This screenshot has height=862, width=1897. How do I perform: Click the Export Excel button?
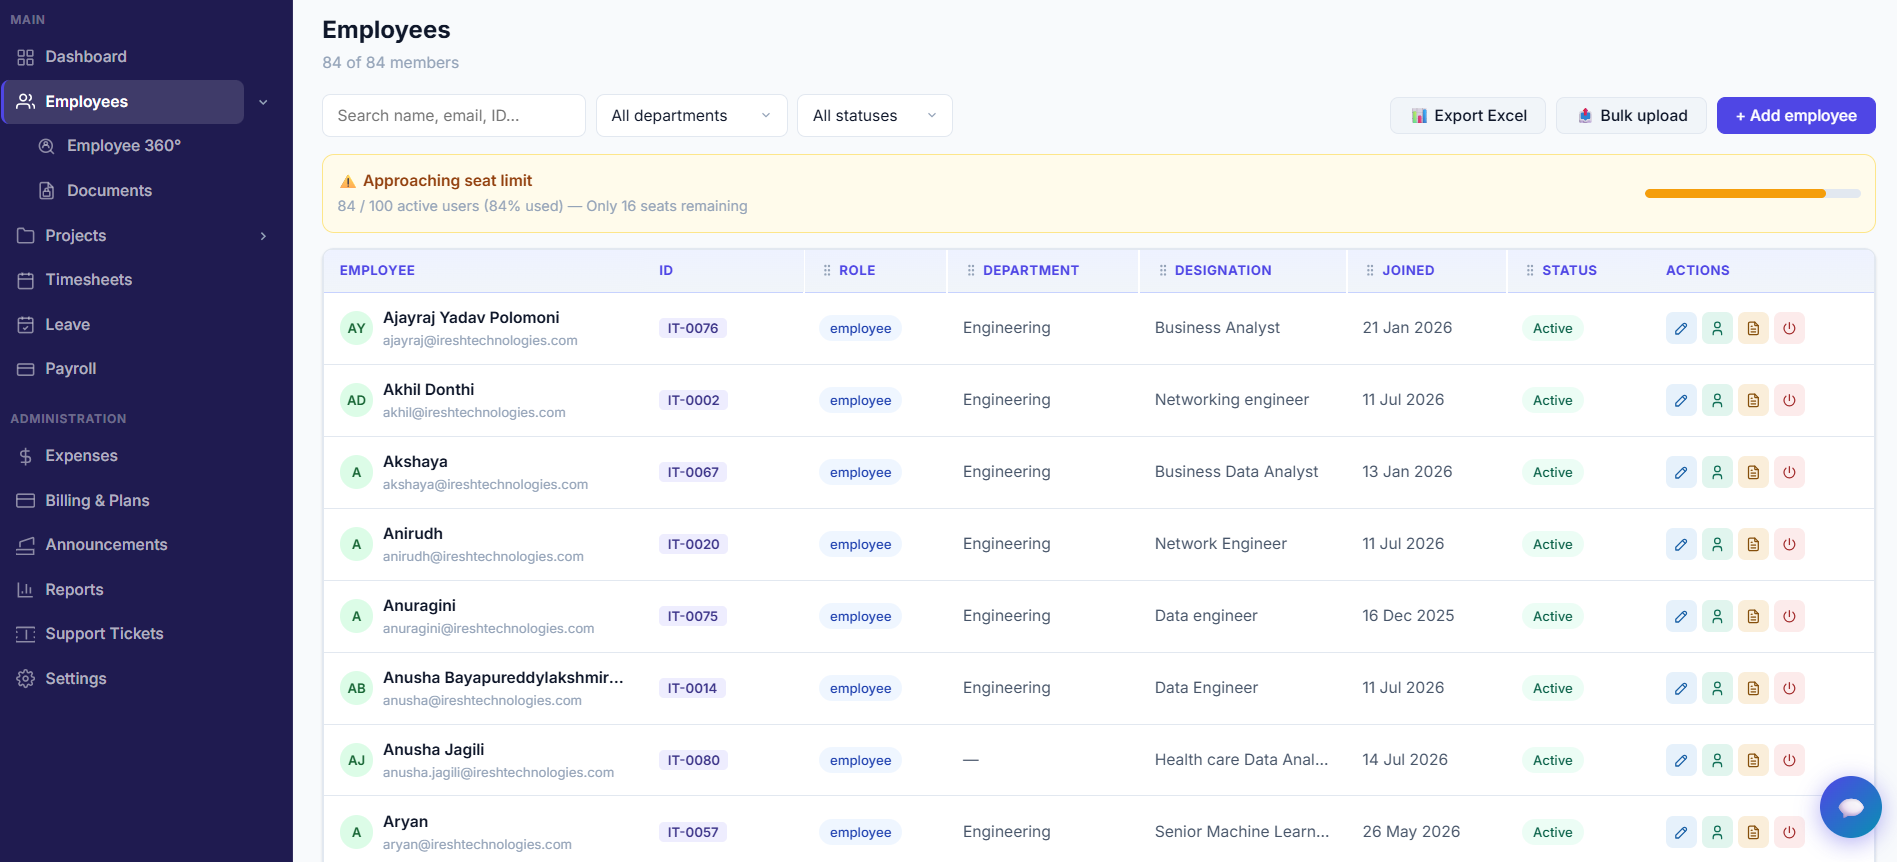[x=1468, y=116]
